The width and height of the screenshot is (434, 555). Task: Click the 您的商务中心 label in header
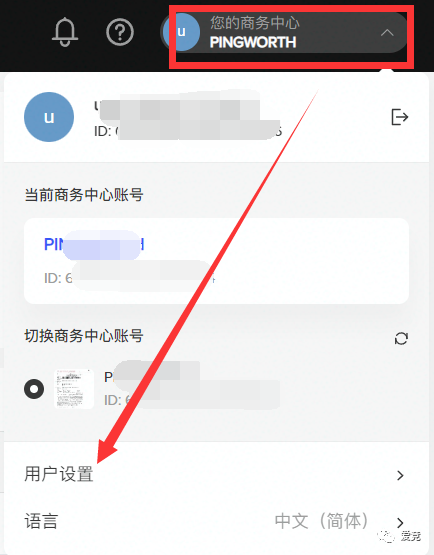(255, 23)
